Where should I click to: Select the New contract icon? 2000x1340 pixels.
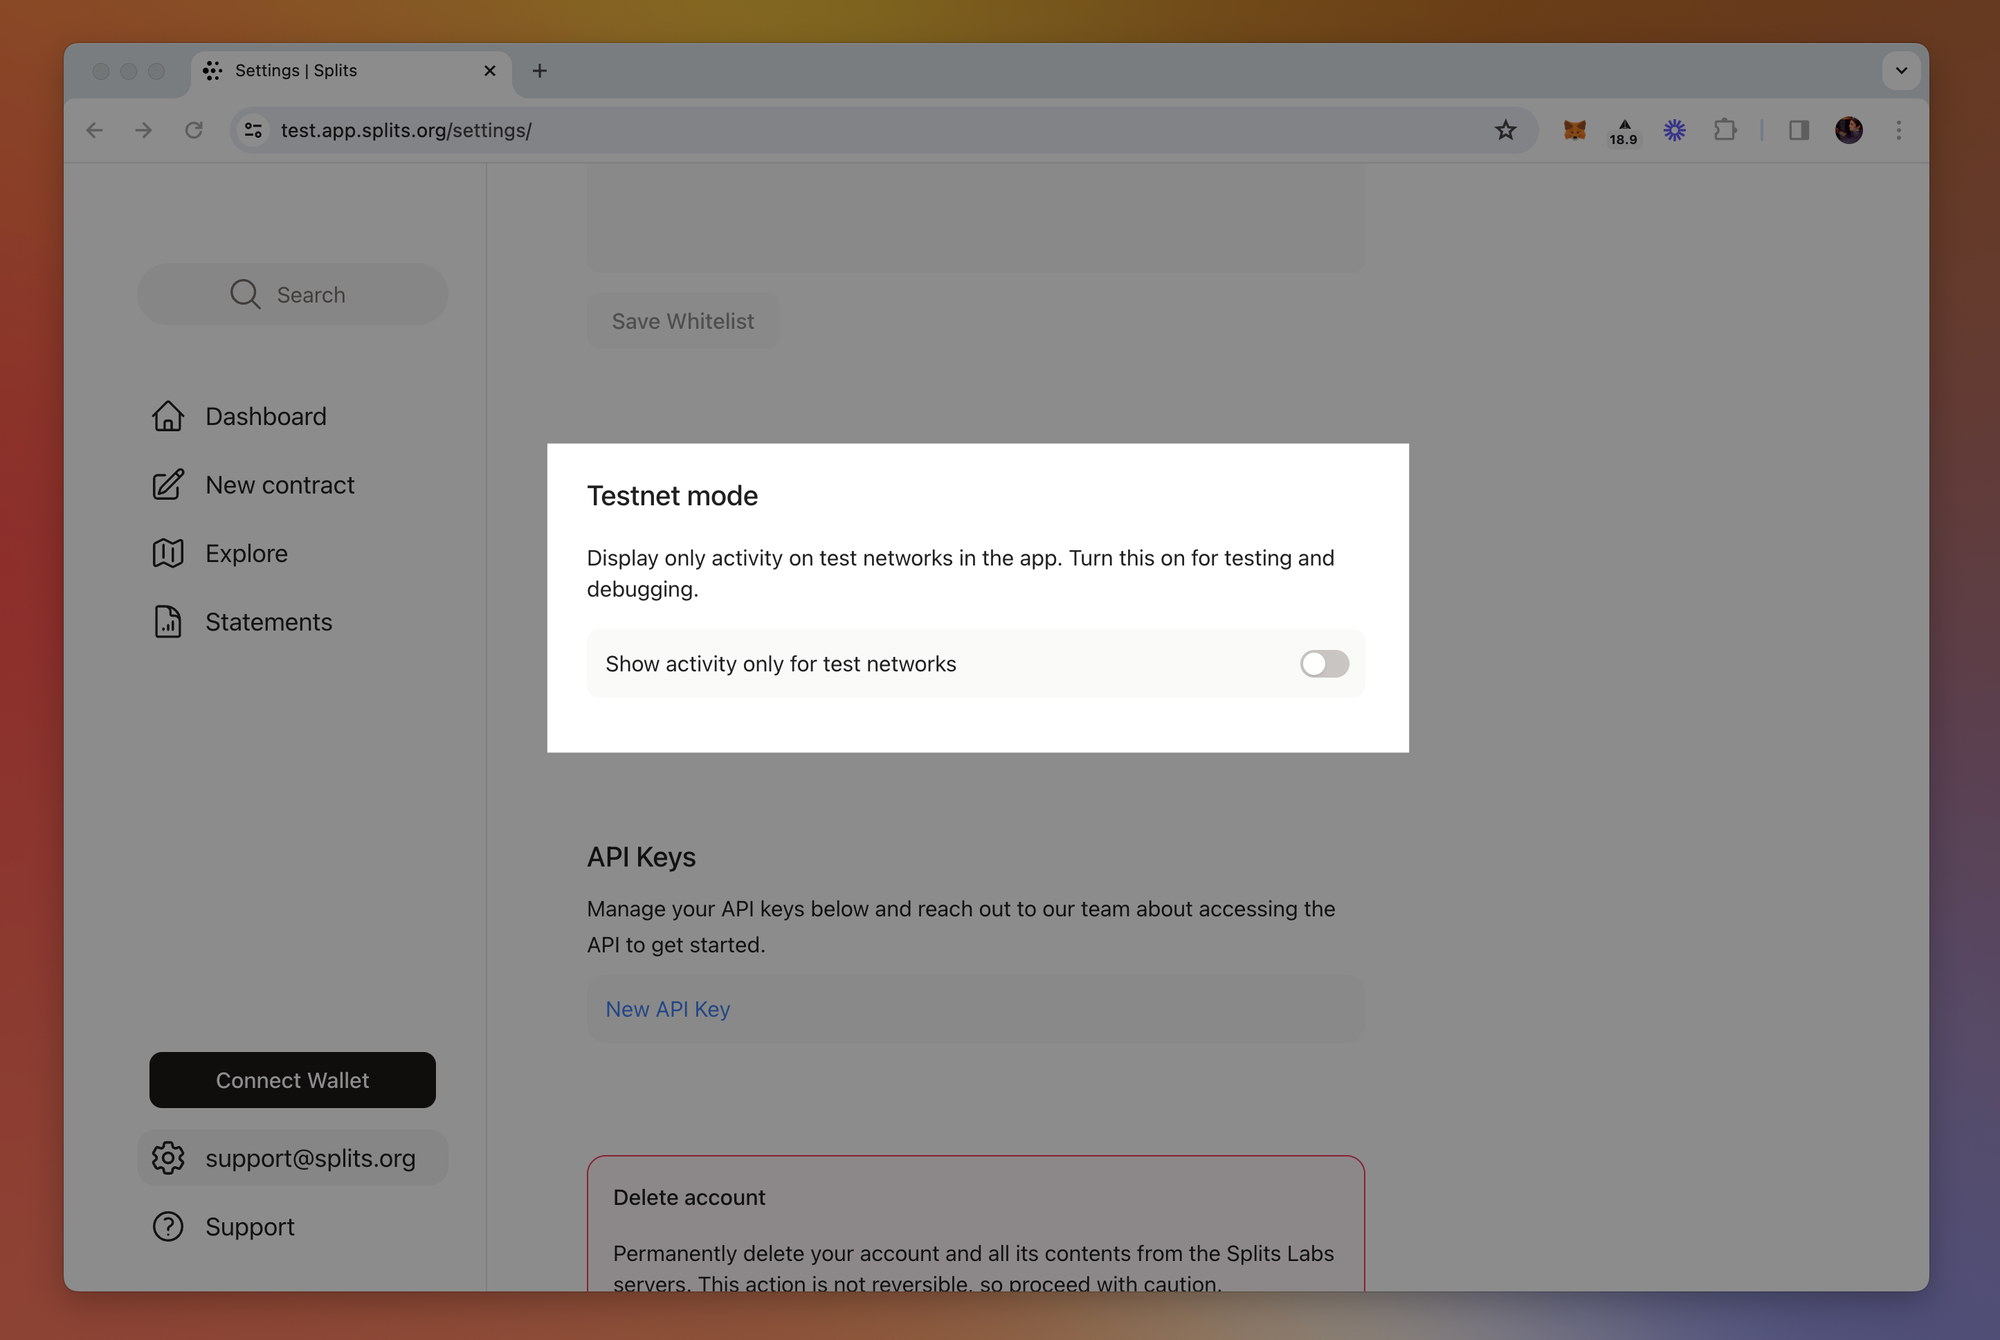169,484
